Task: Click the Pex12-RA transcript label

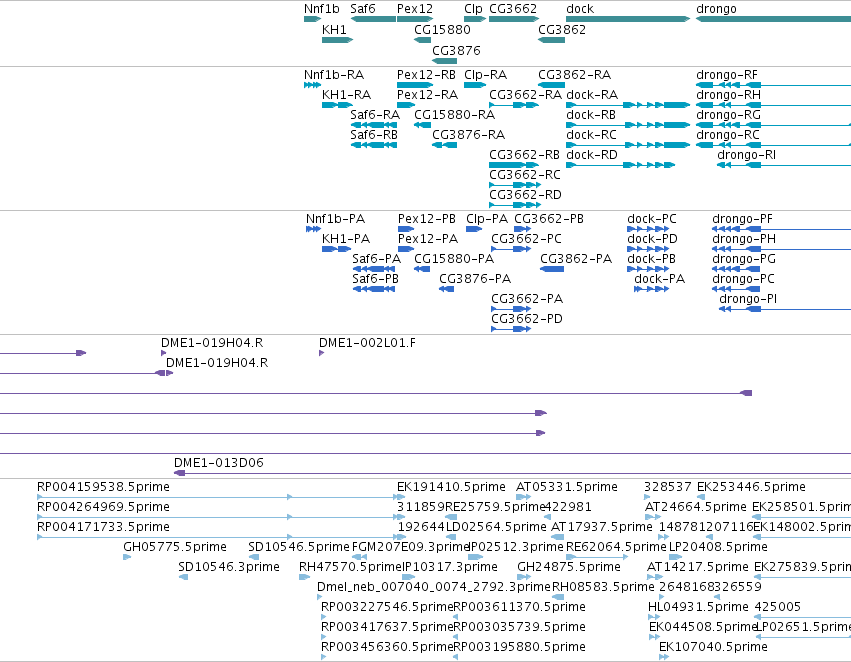Action: point(427,94)
